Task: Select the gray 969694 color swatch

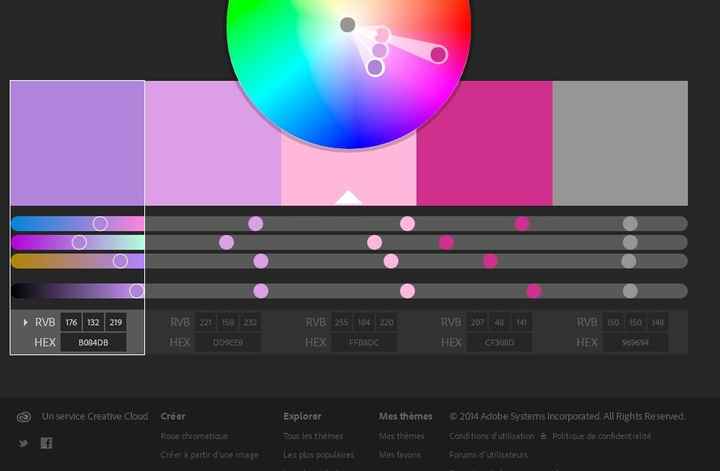Action: pos(620,143)
